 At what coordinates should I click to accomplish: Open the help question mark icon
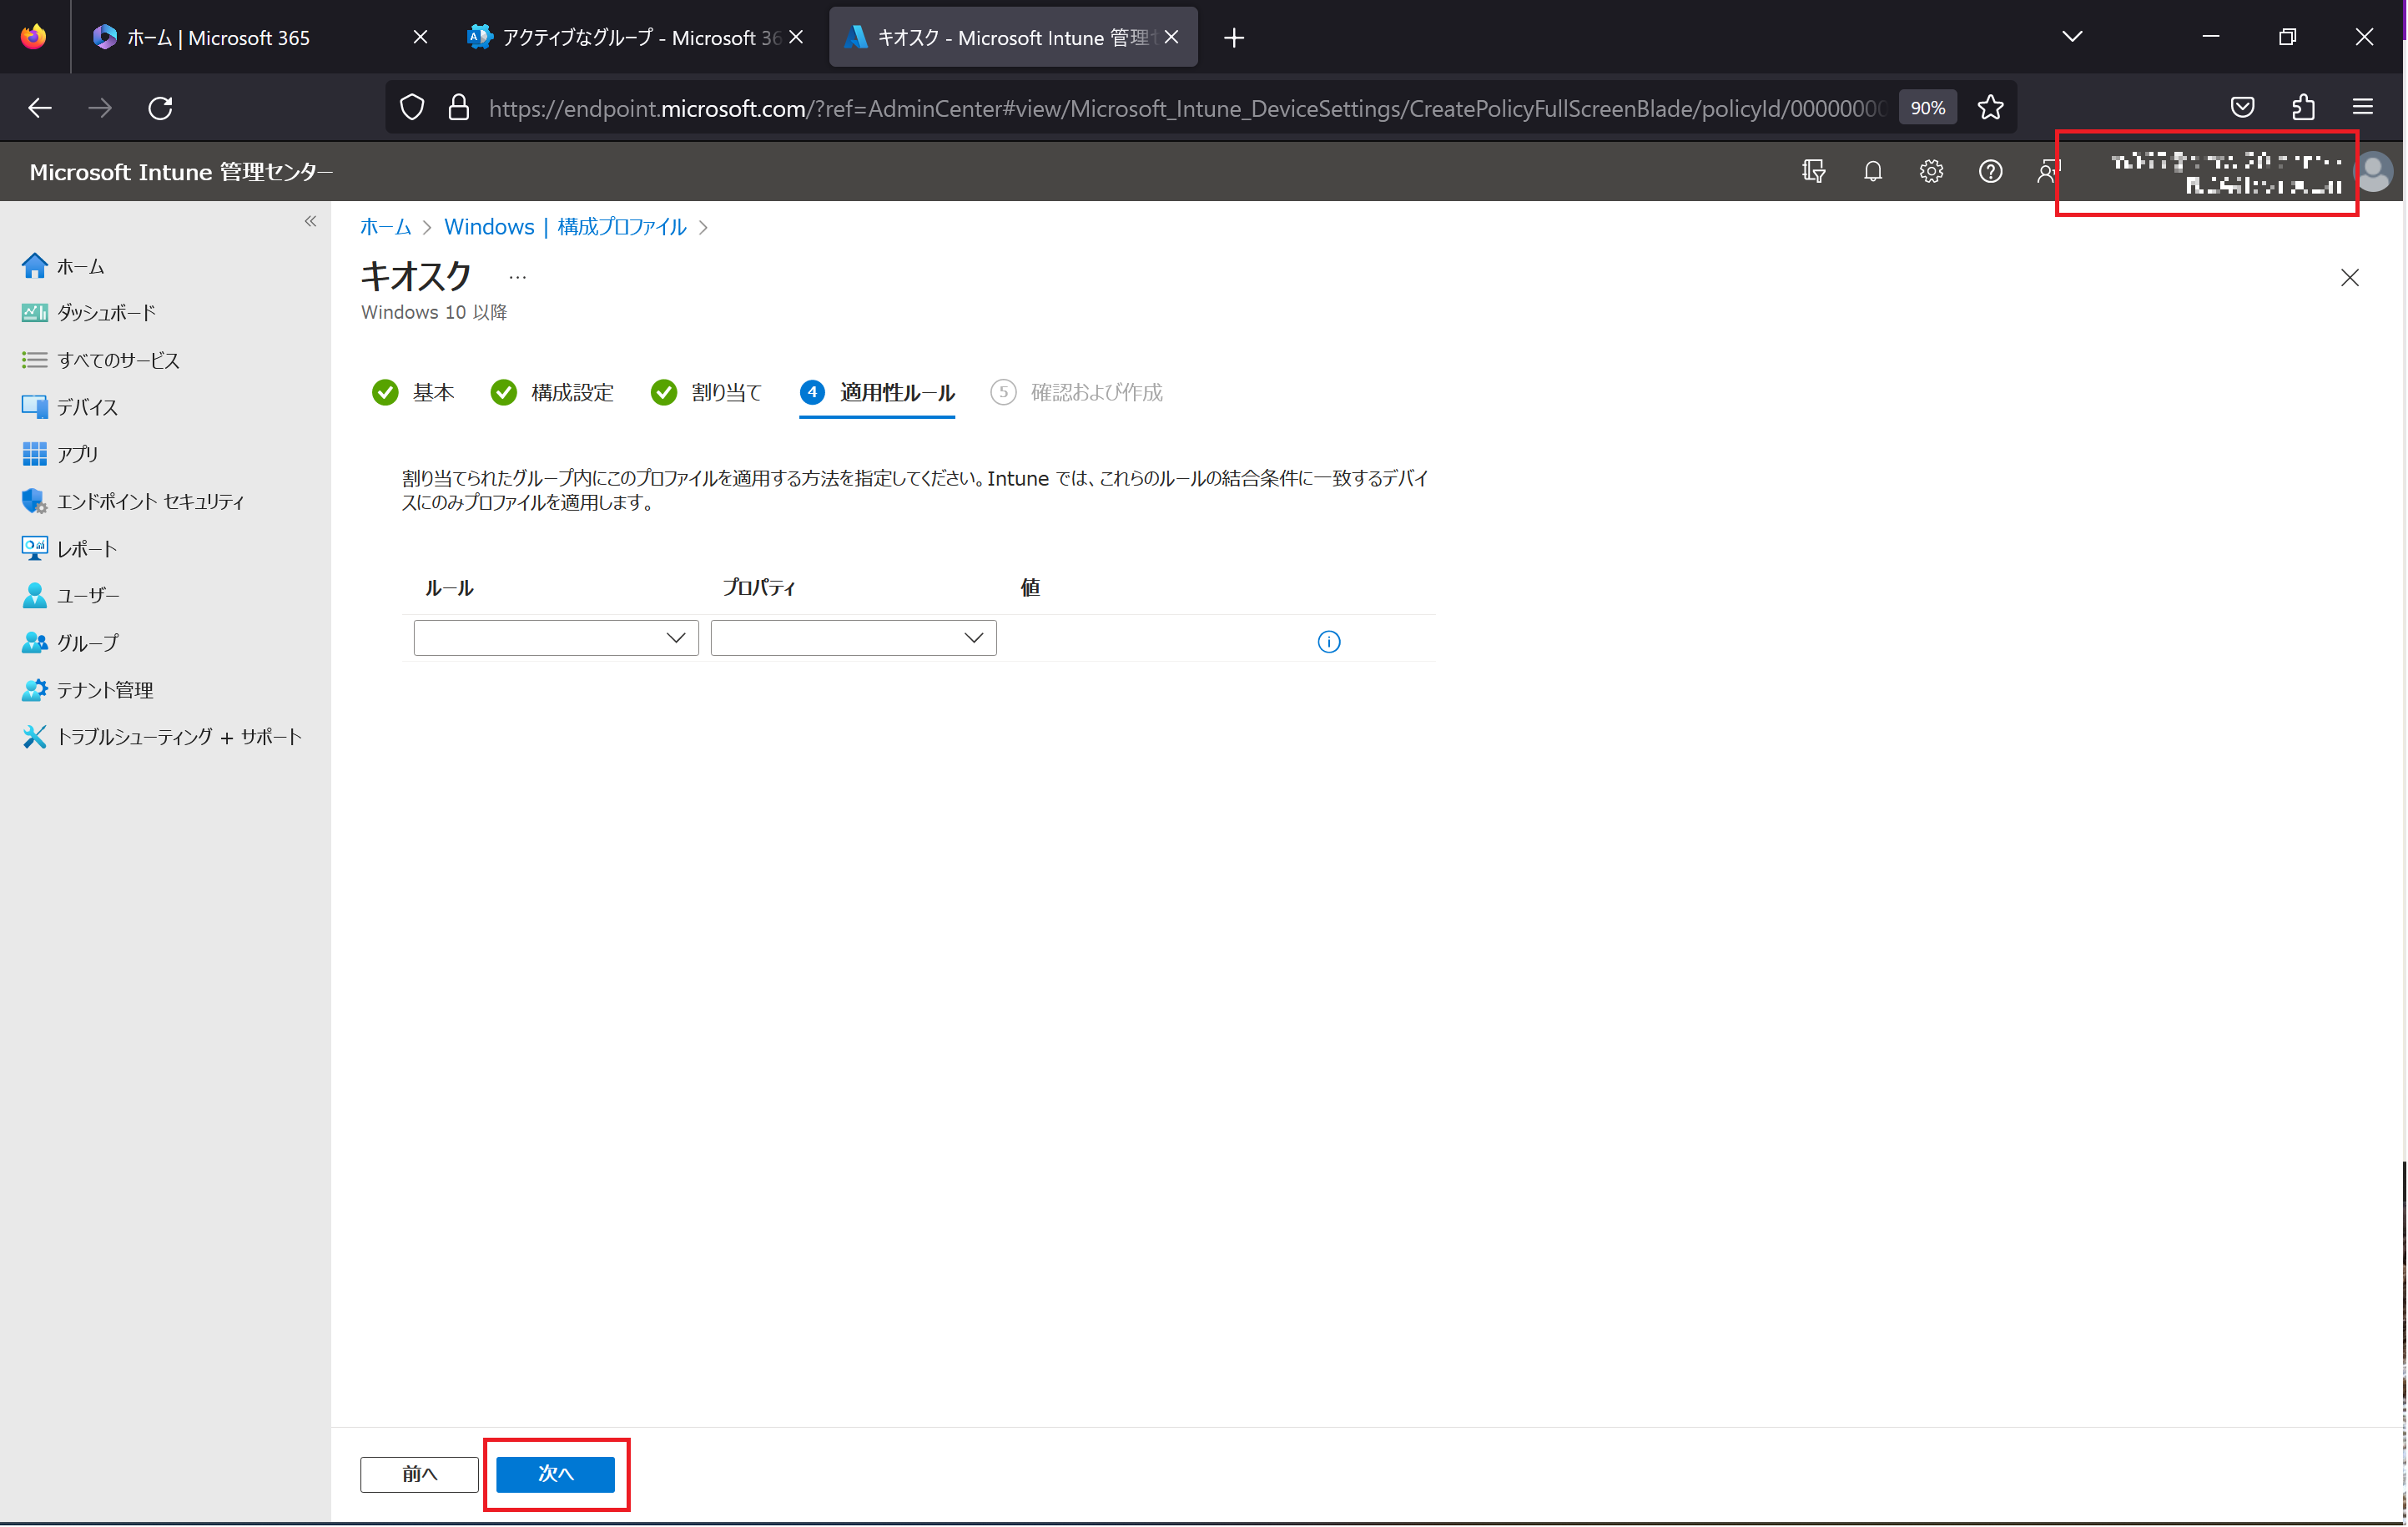[1990, 171]
